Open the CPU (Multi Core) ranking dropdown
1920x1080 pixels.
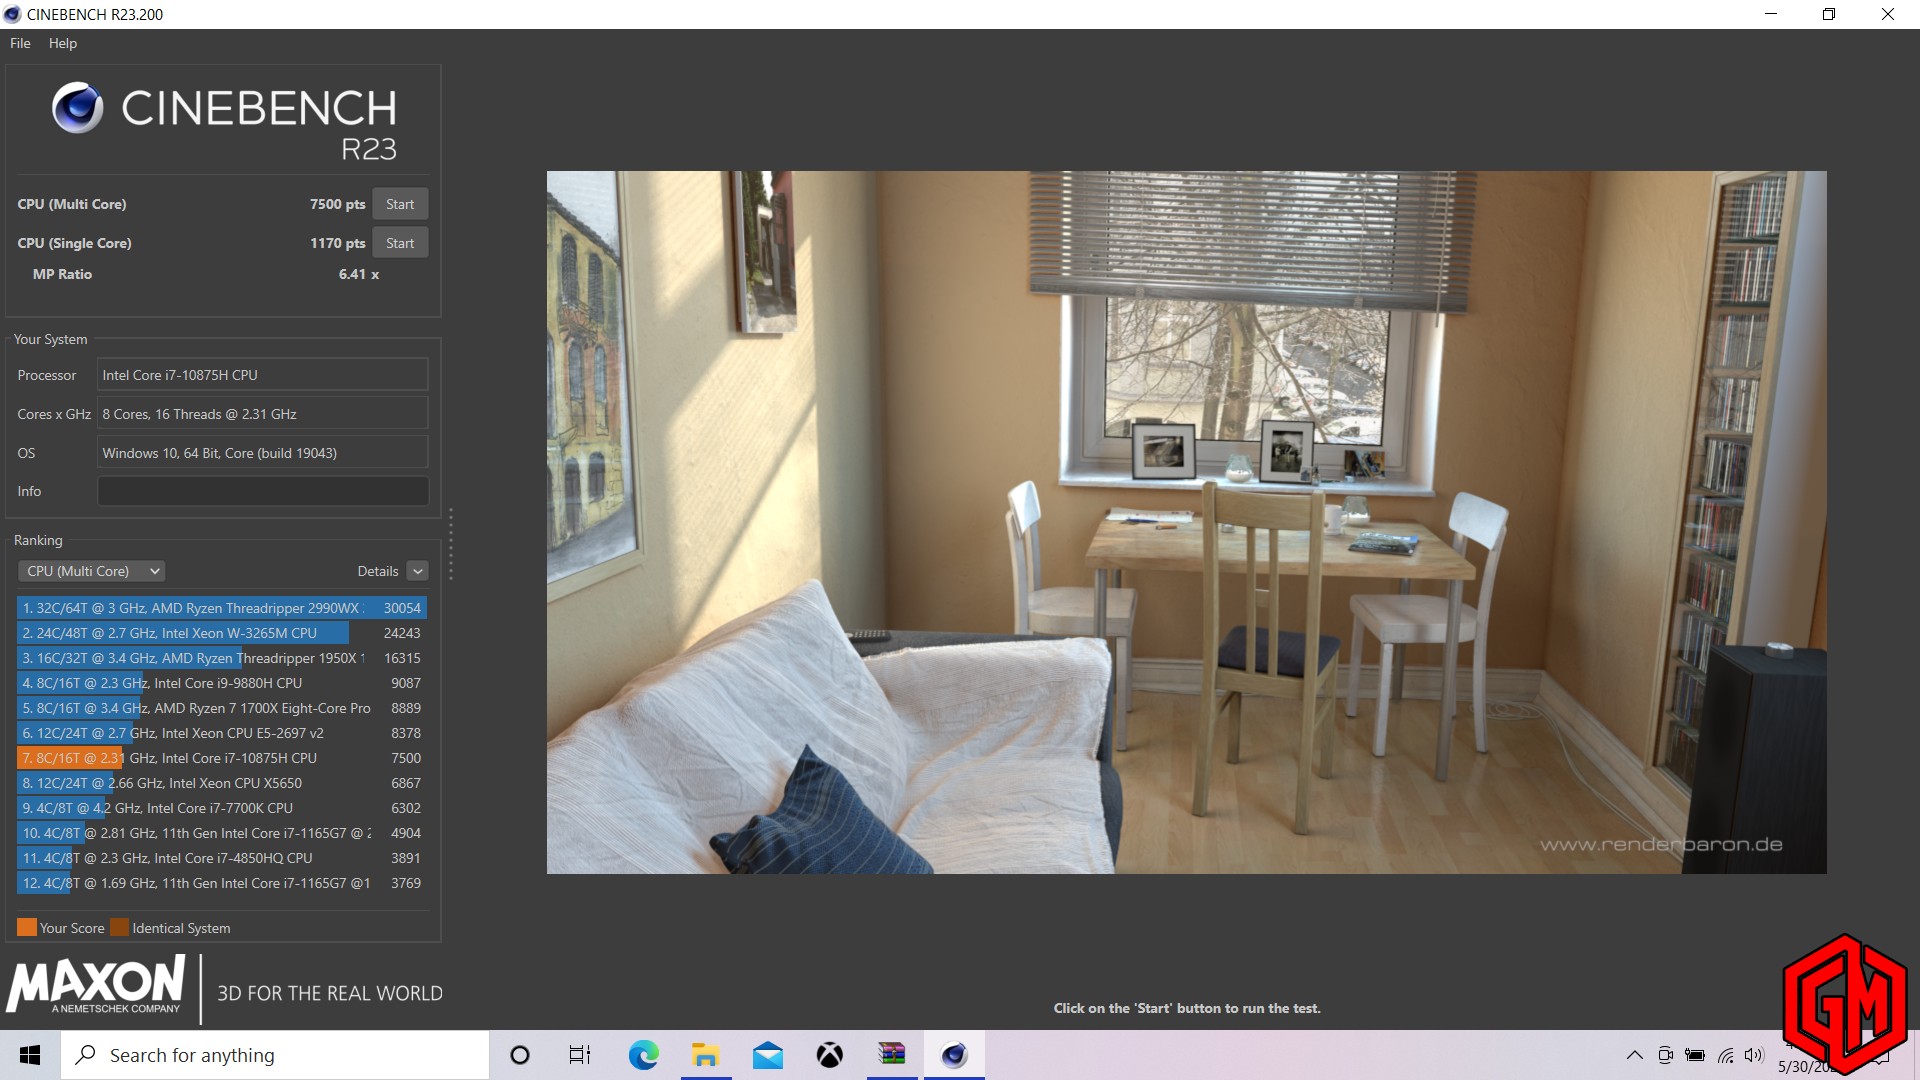[92, 571]
